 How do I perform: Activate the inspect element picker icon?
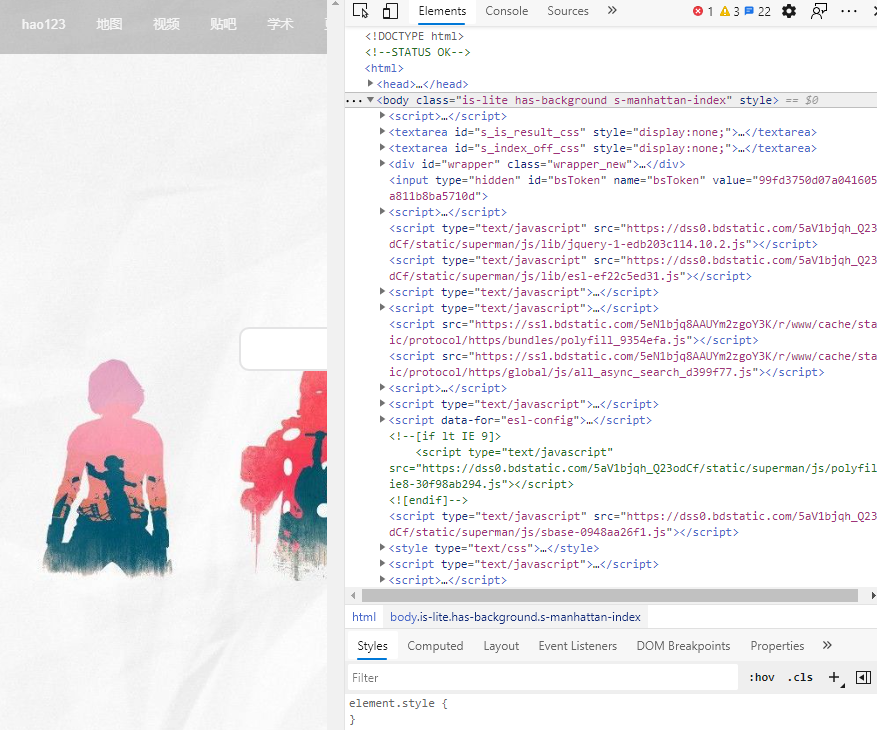click(x=361, y=11)
